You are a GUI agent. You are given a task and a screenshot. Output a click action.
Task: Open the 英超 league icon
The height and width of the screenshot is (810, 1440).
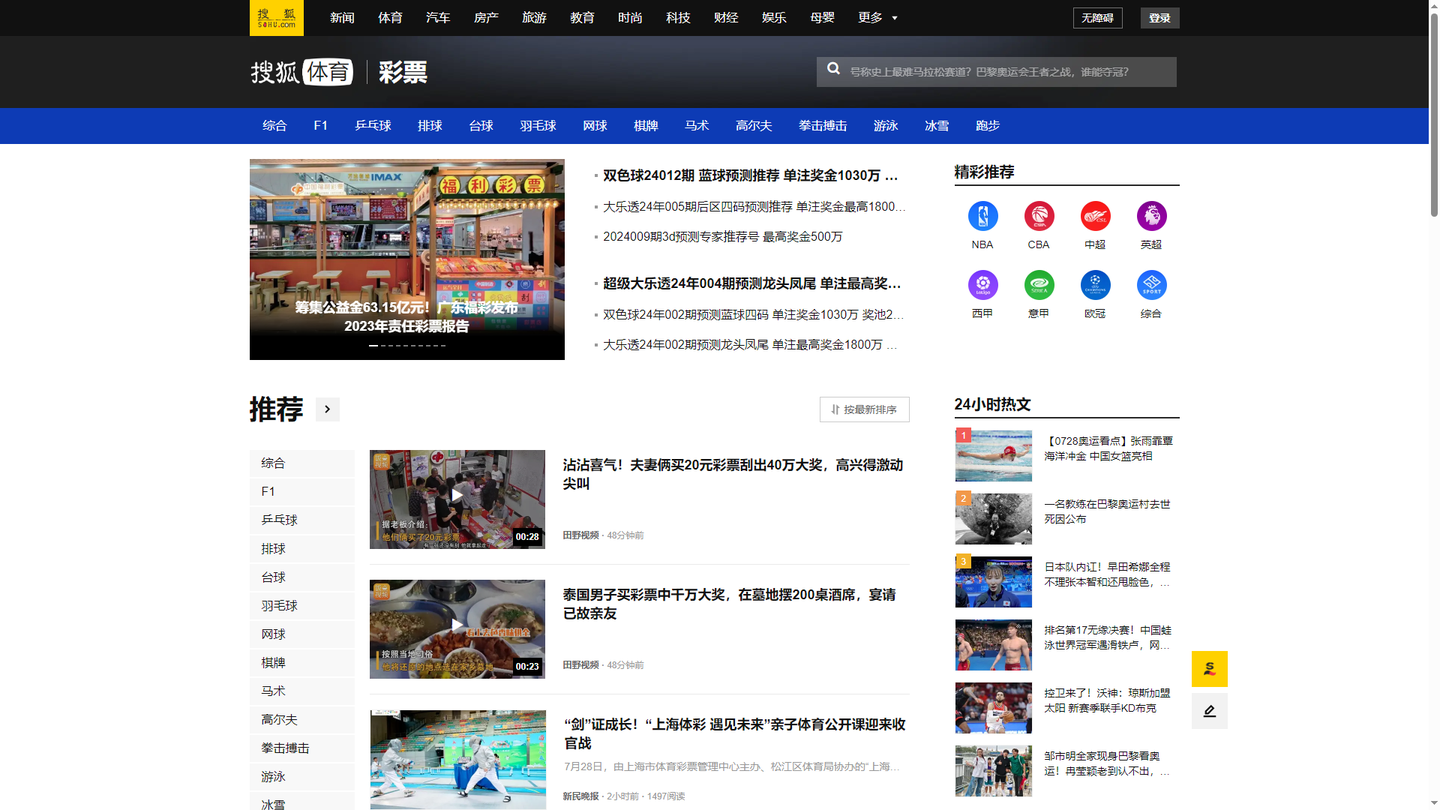1151,216
